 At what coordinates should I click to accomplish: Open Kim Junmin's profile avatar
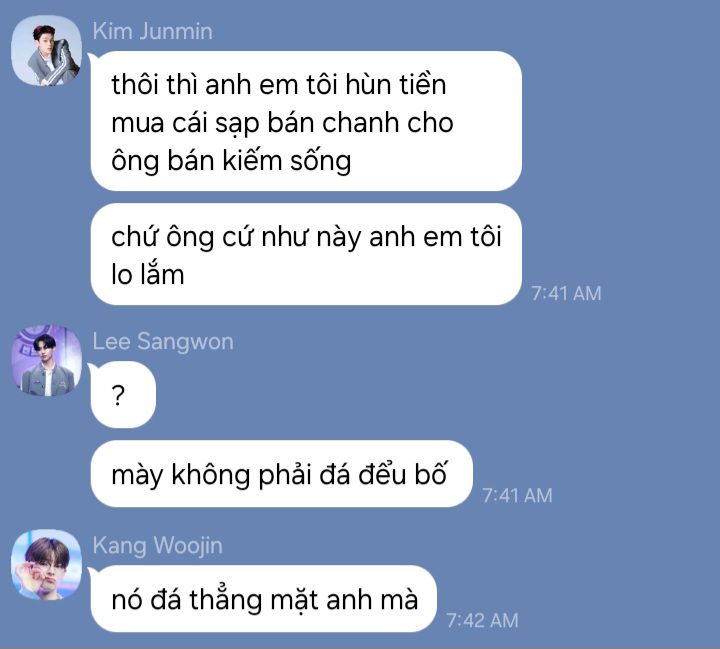tap(46, 50)
